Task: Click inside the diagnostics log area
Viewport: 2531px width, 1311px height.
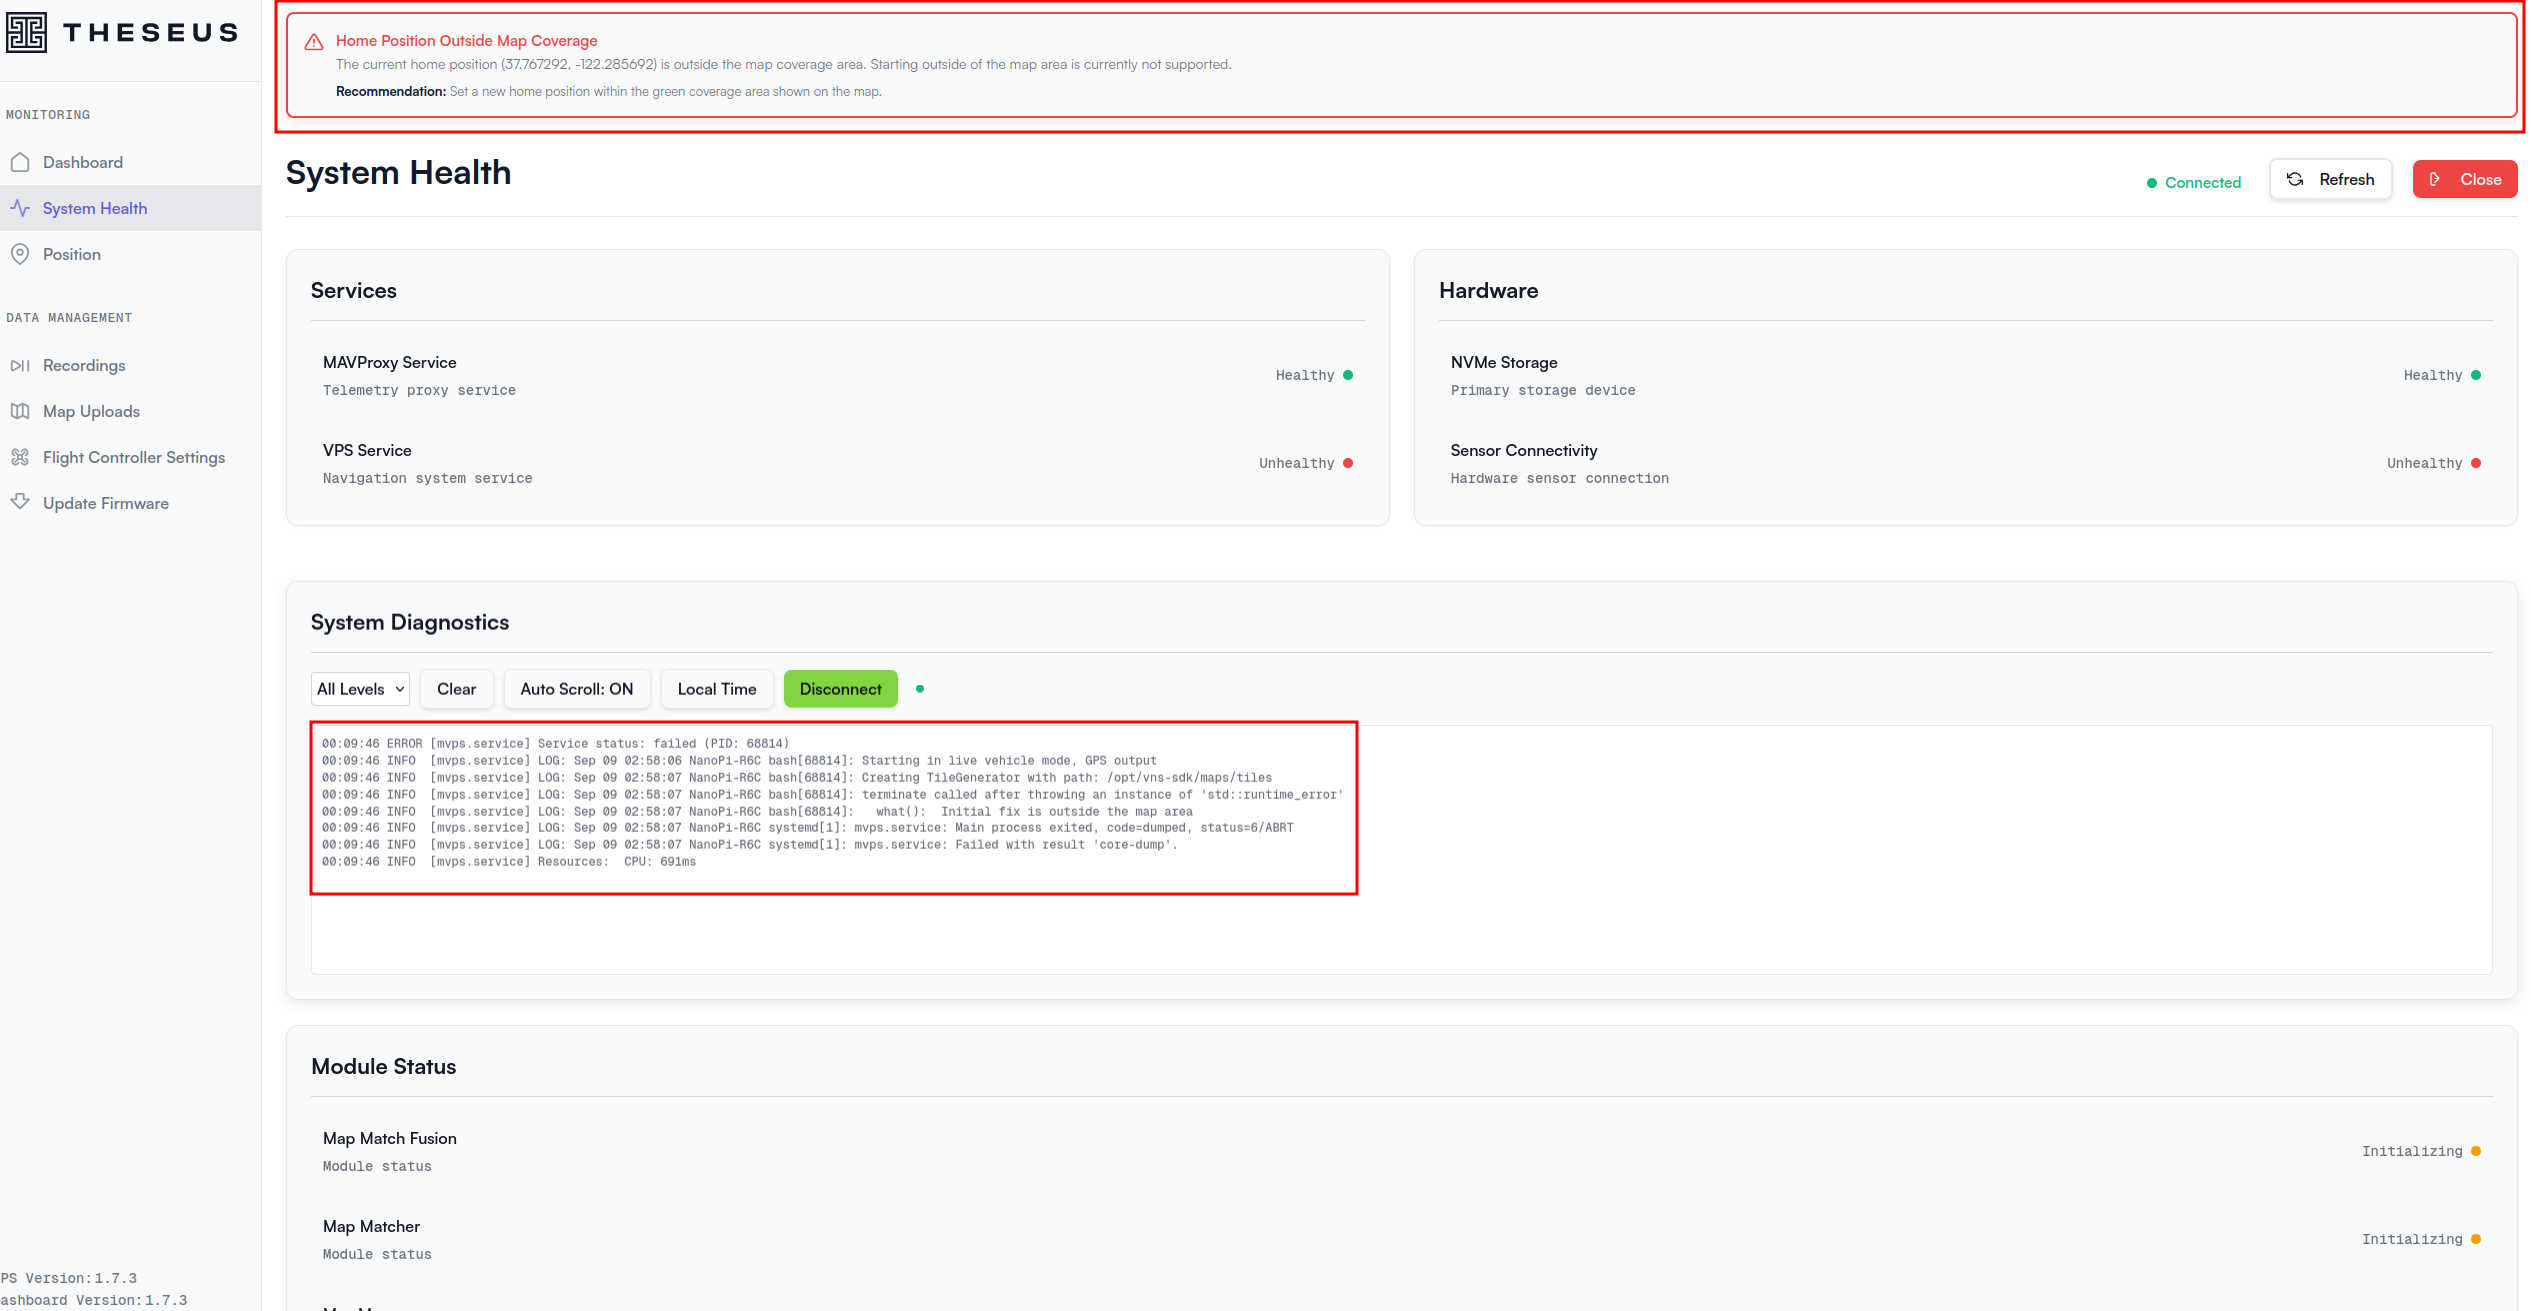Action: coord(1400,920)
